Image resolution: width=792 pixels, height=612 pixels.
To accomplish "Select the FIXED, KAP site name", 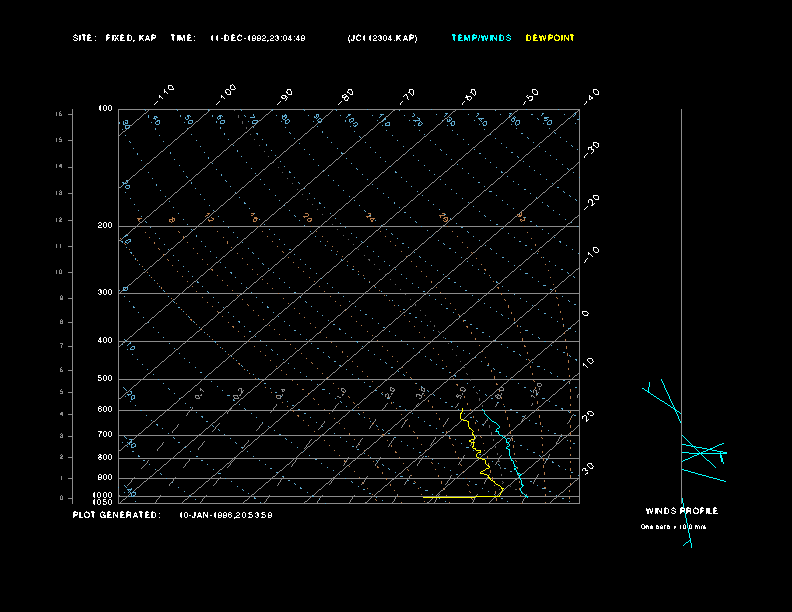I will pos(131,38).
